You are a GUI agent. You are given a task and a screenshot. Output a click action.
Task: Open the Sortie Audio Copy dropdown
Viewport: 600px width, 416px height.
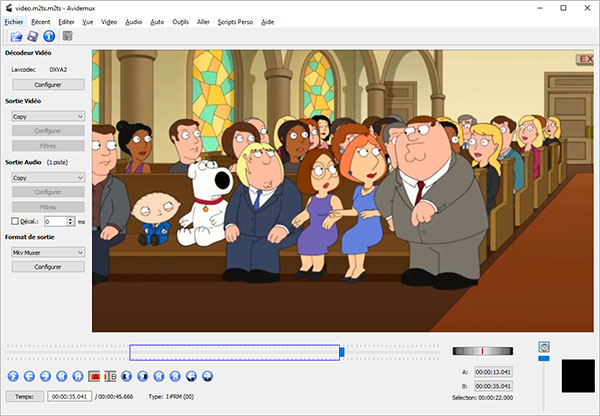tap(48, 178)
